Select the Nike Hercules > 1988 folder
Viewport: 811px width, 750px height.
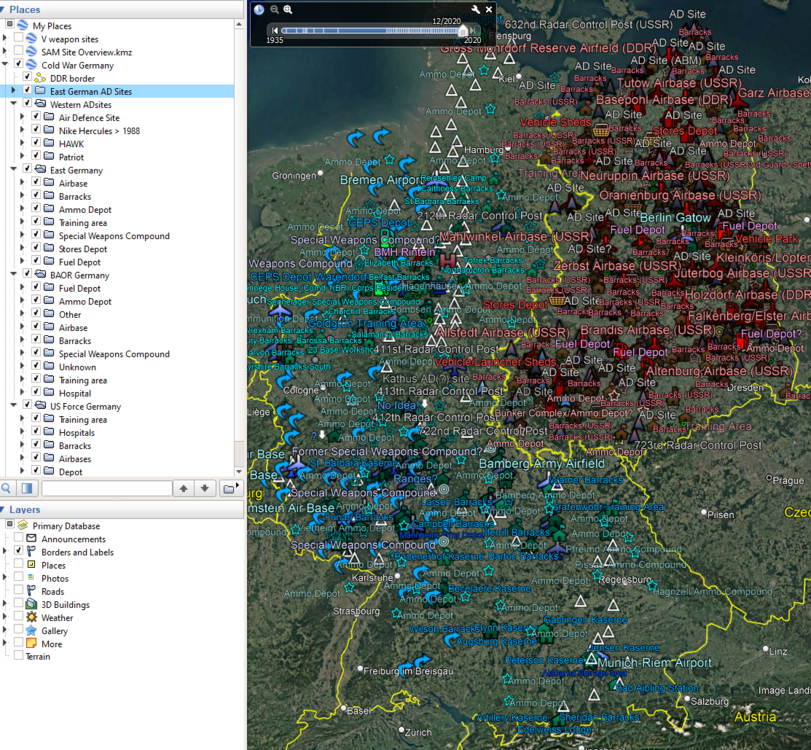99,131
